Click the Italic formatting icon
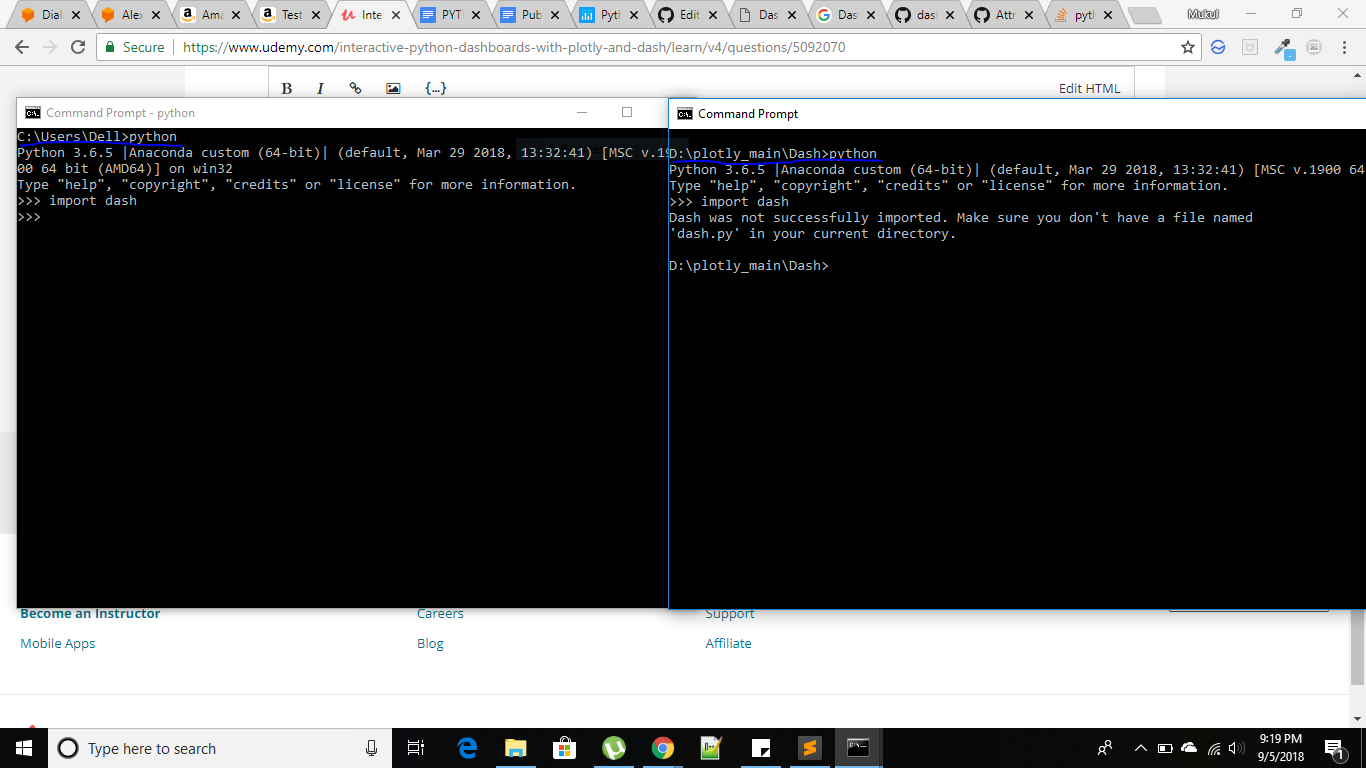Screen dimensions: 1366x768 320,88
